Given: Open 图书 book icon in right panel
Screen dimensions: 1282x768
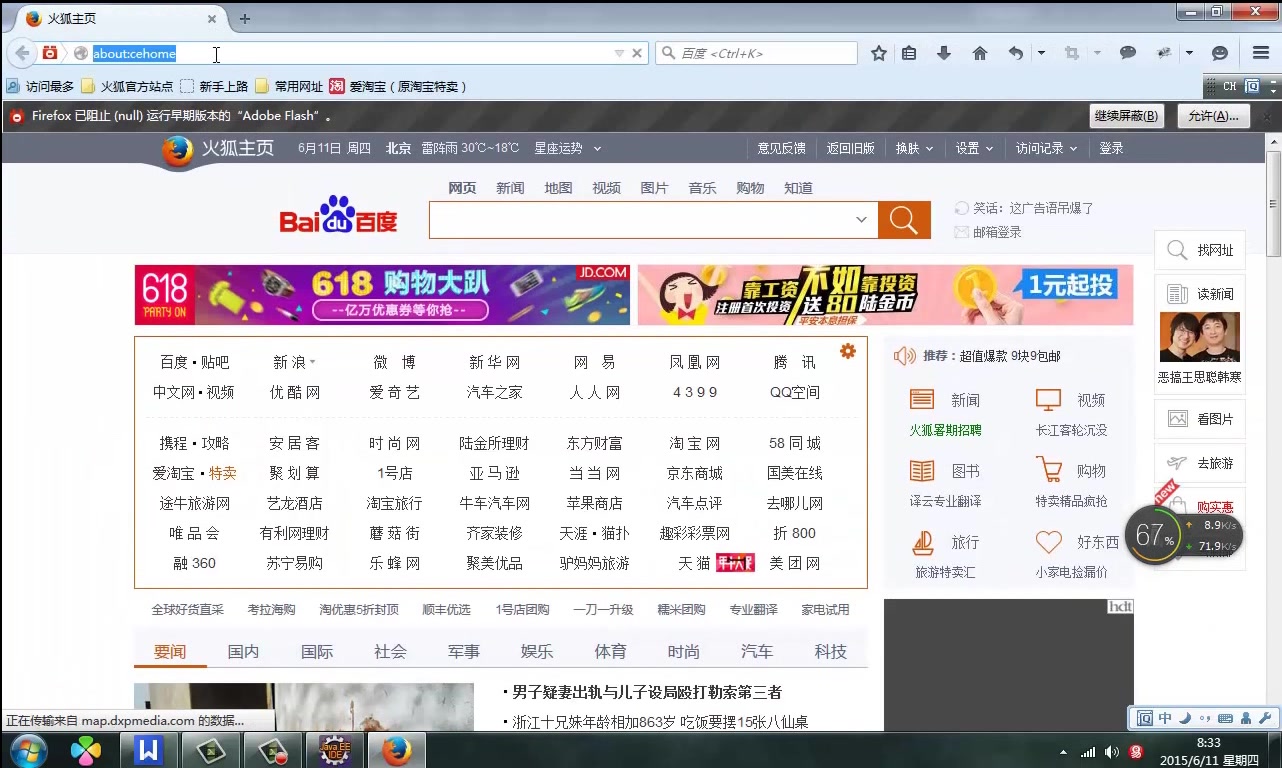Looking at the screenshot, I should coord(922,471).
